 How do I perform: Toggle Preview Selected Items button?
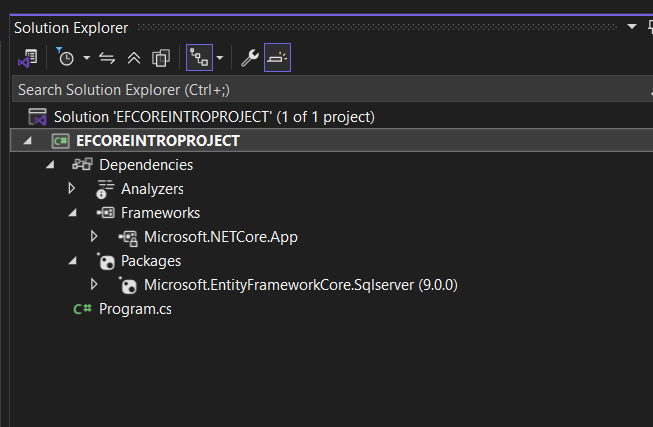[277, 58]
